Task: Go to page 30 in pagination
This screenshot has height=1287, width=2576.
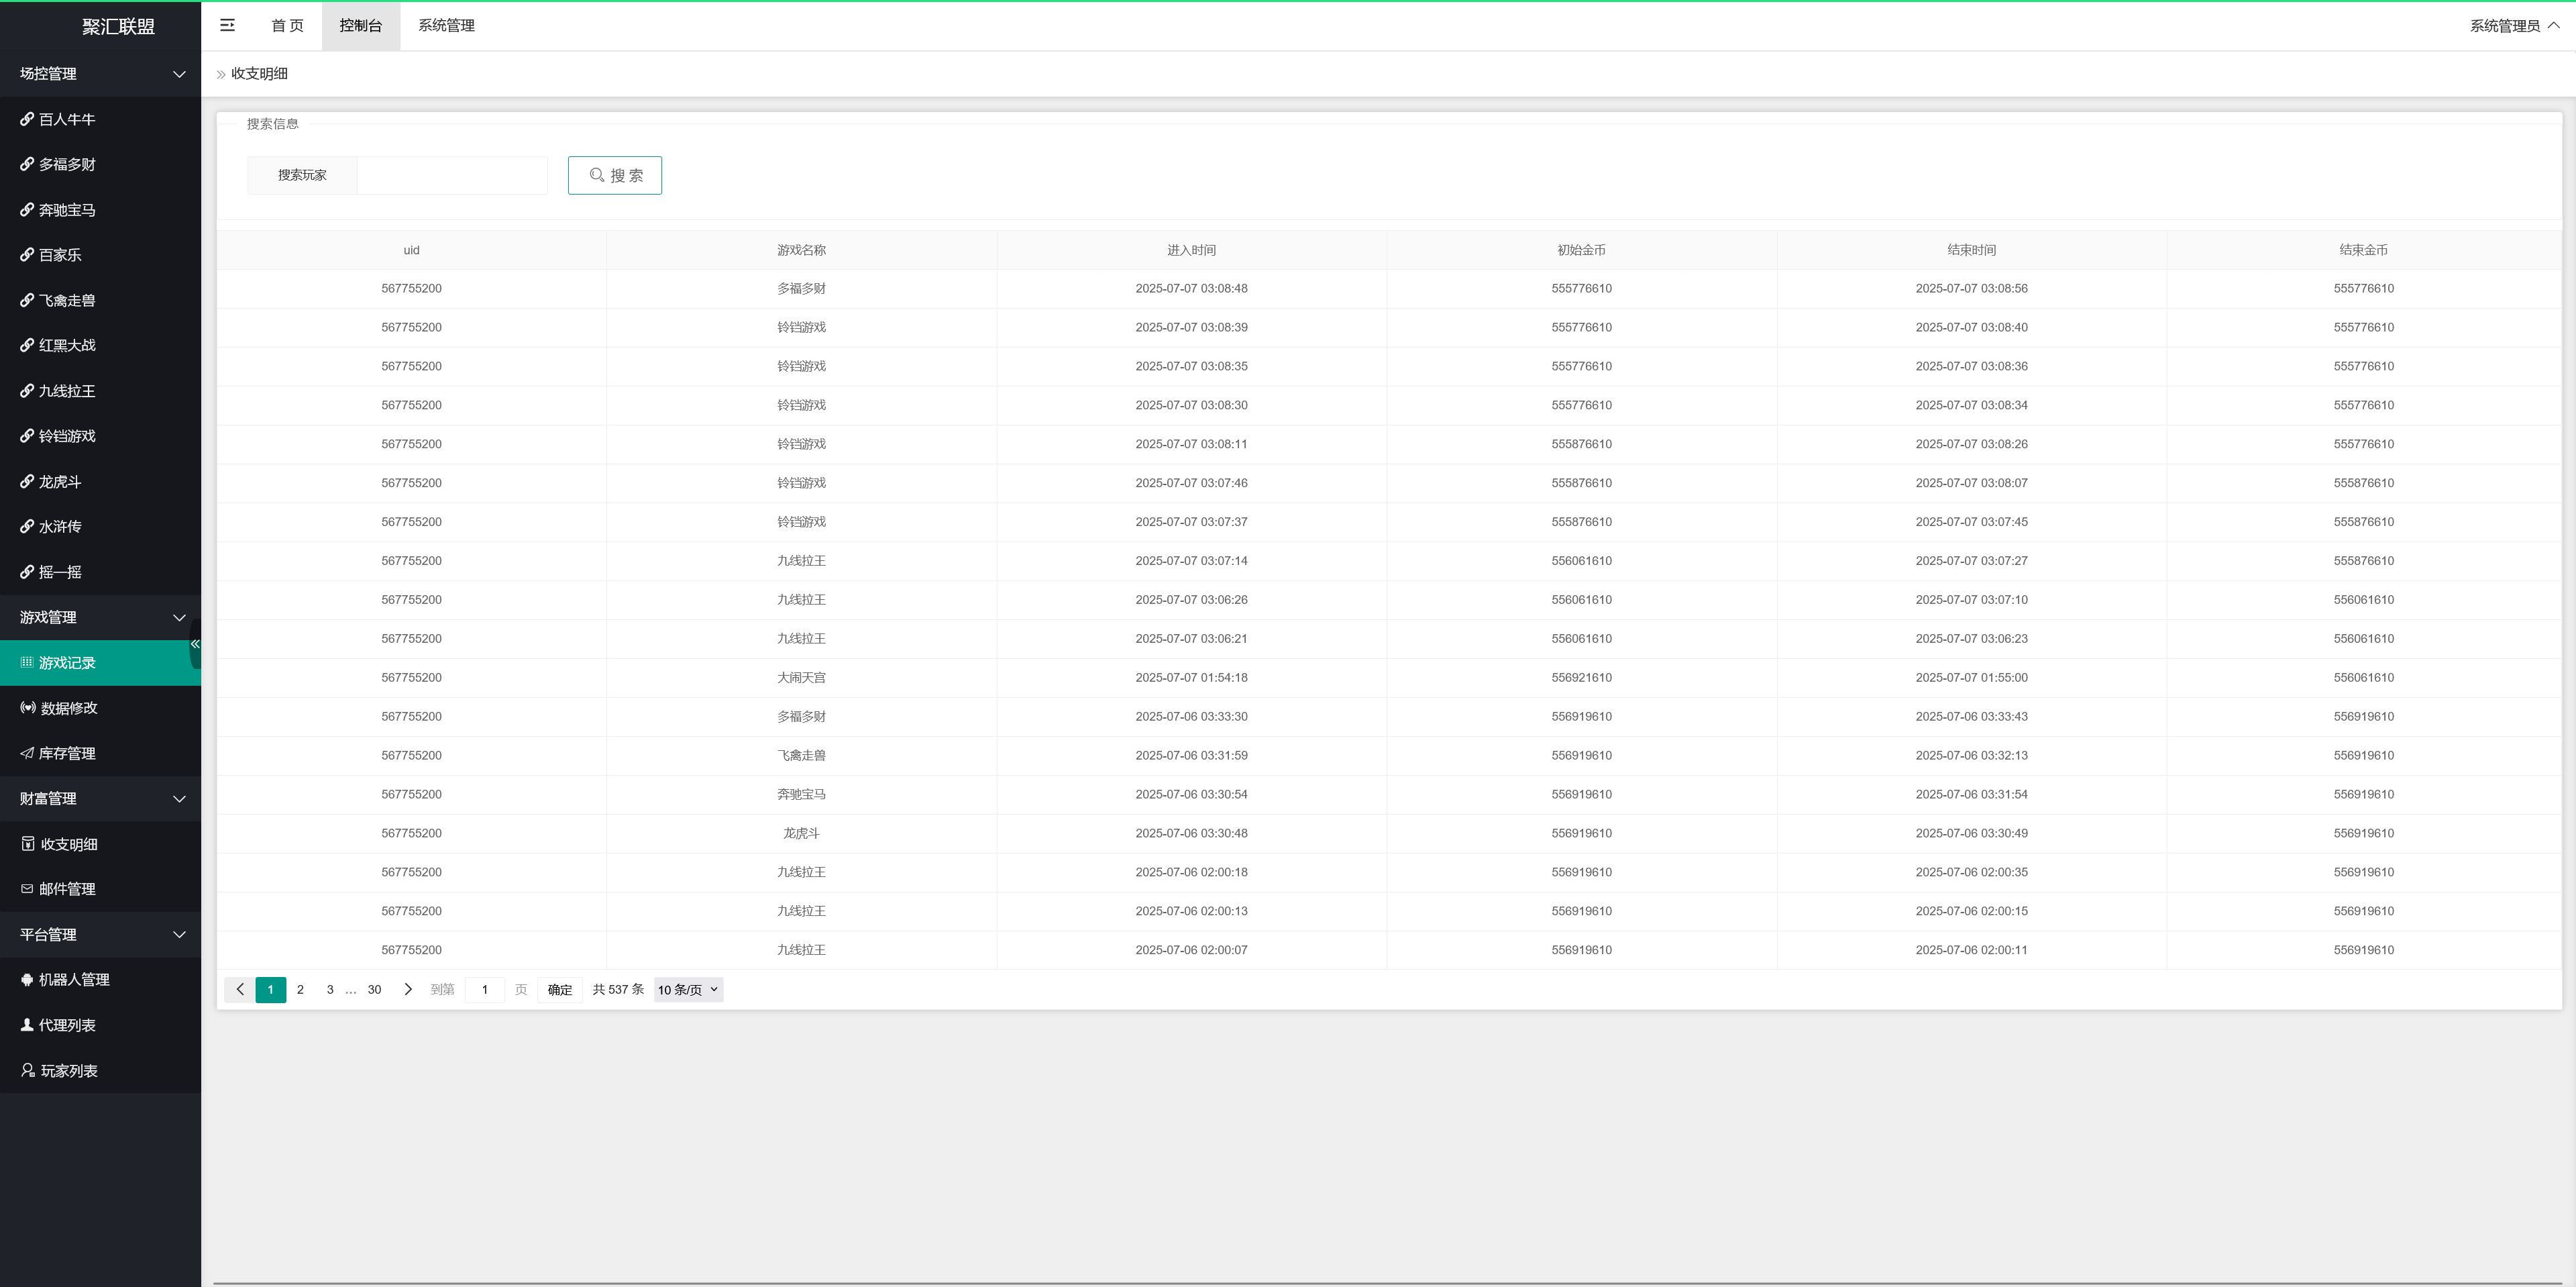Action: 374,989
